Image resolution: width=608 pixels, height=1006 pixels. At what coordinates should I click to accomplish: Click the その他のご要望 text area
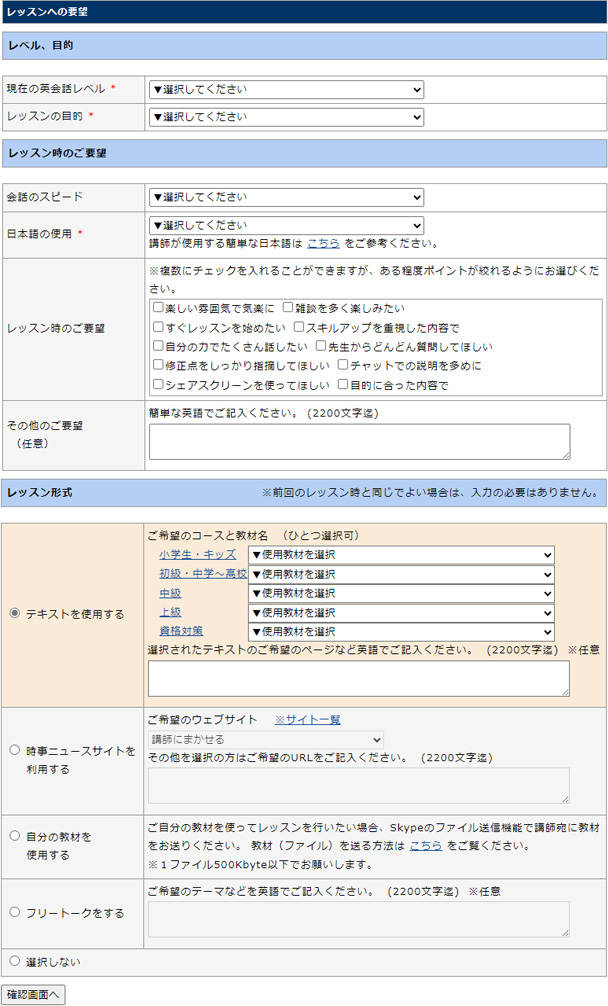click(x=359, y=442)
